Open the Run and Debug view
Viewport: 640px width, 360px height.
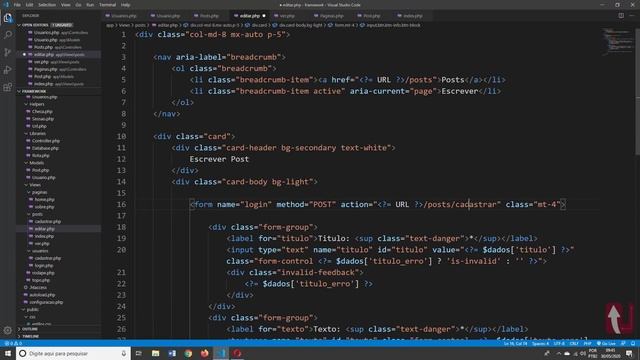(x=8, y=70)
